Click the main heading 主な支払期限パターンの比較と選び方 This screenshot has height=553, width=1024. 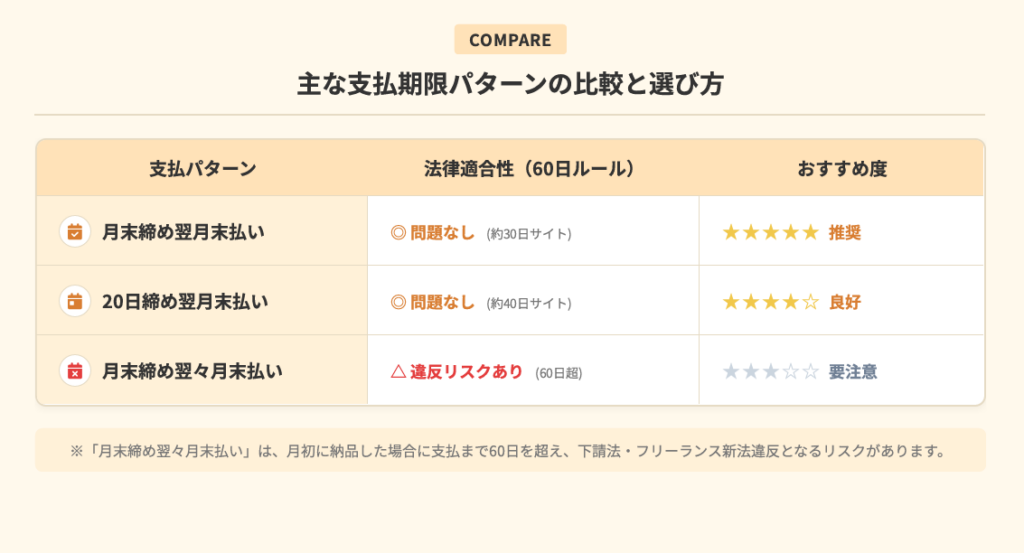pos(510,84)
